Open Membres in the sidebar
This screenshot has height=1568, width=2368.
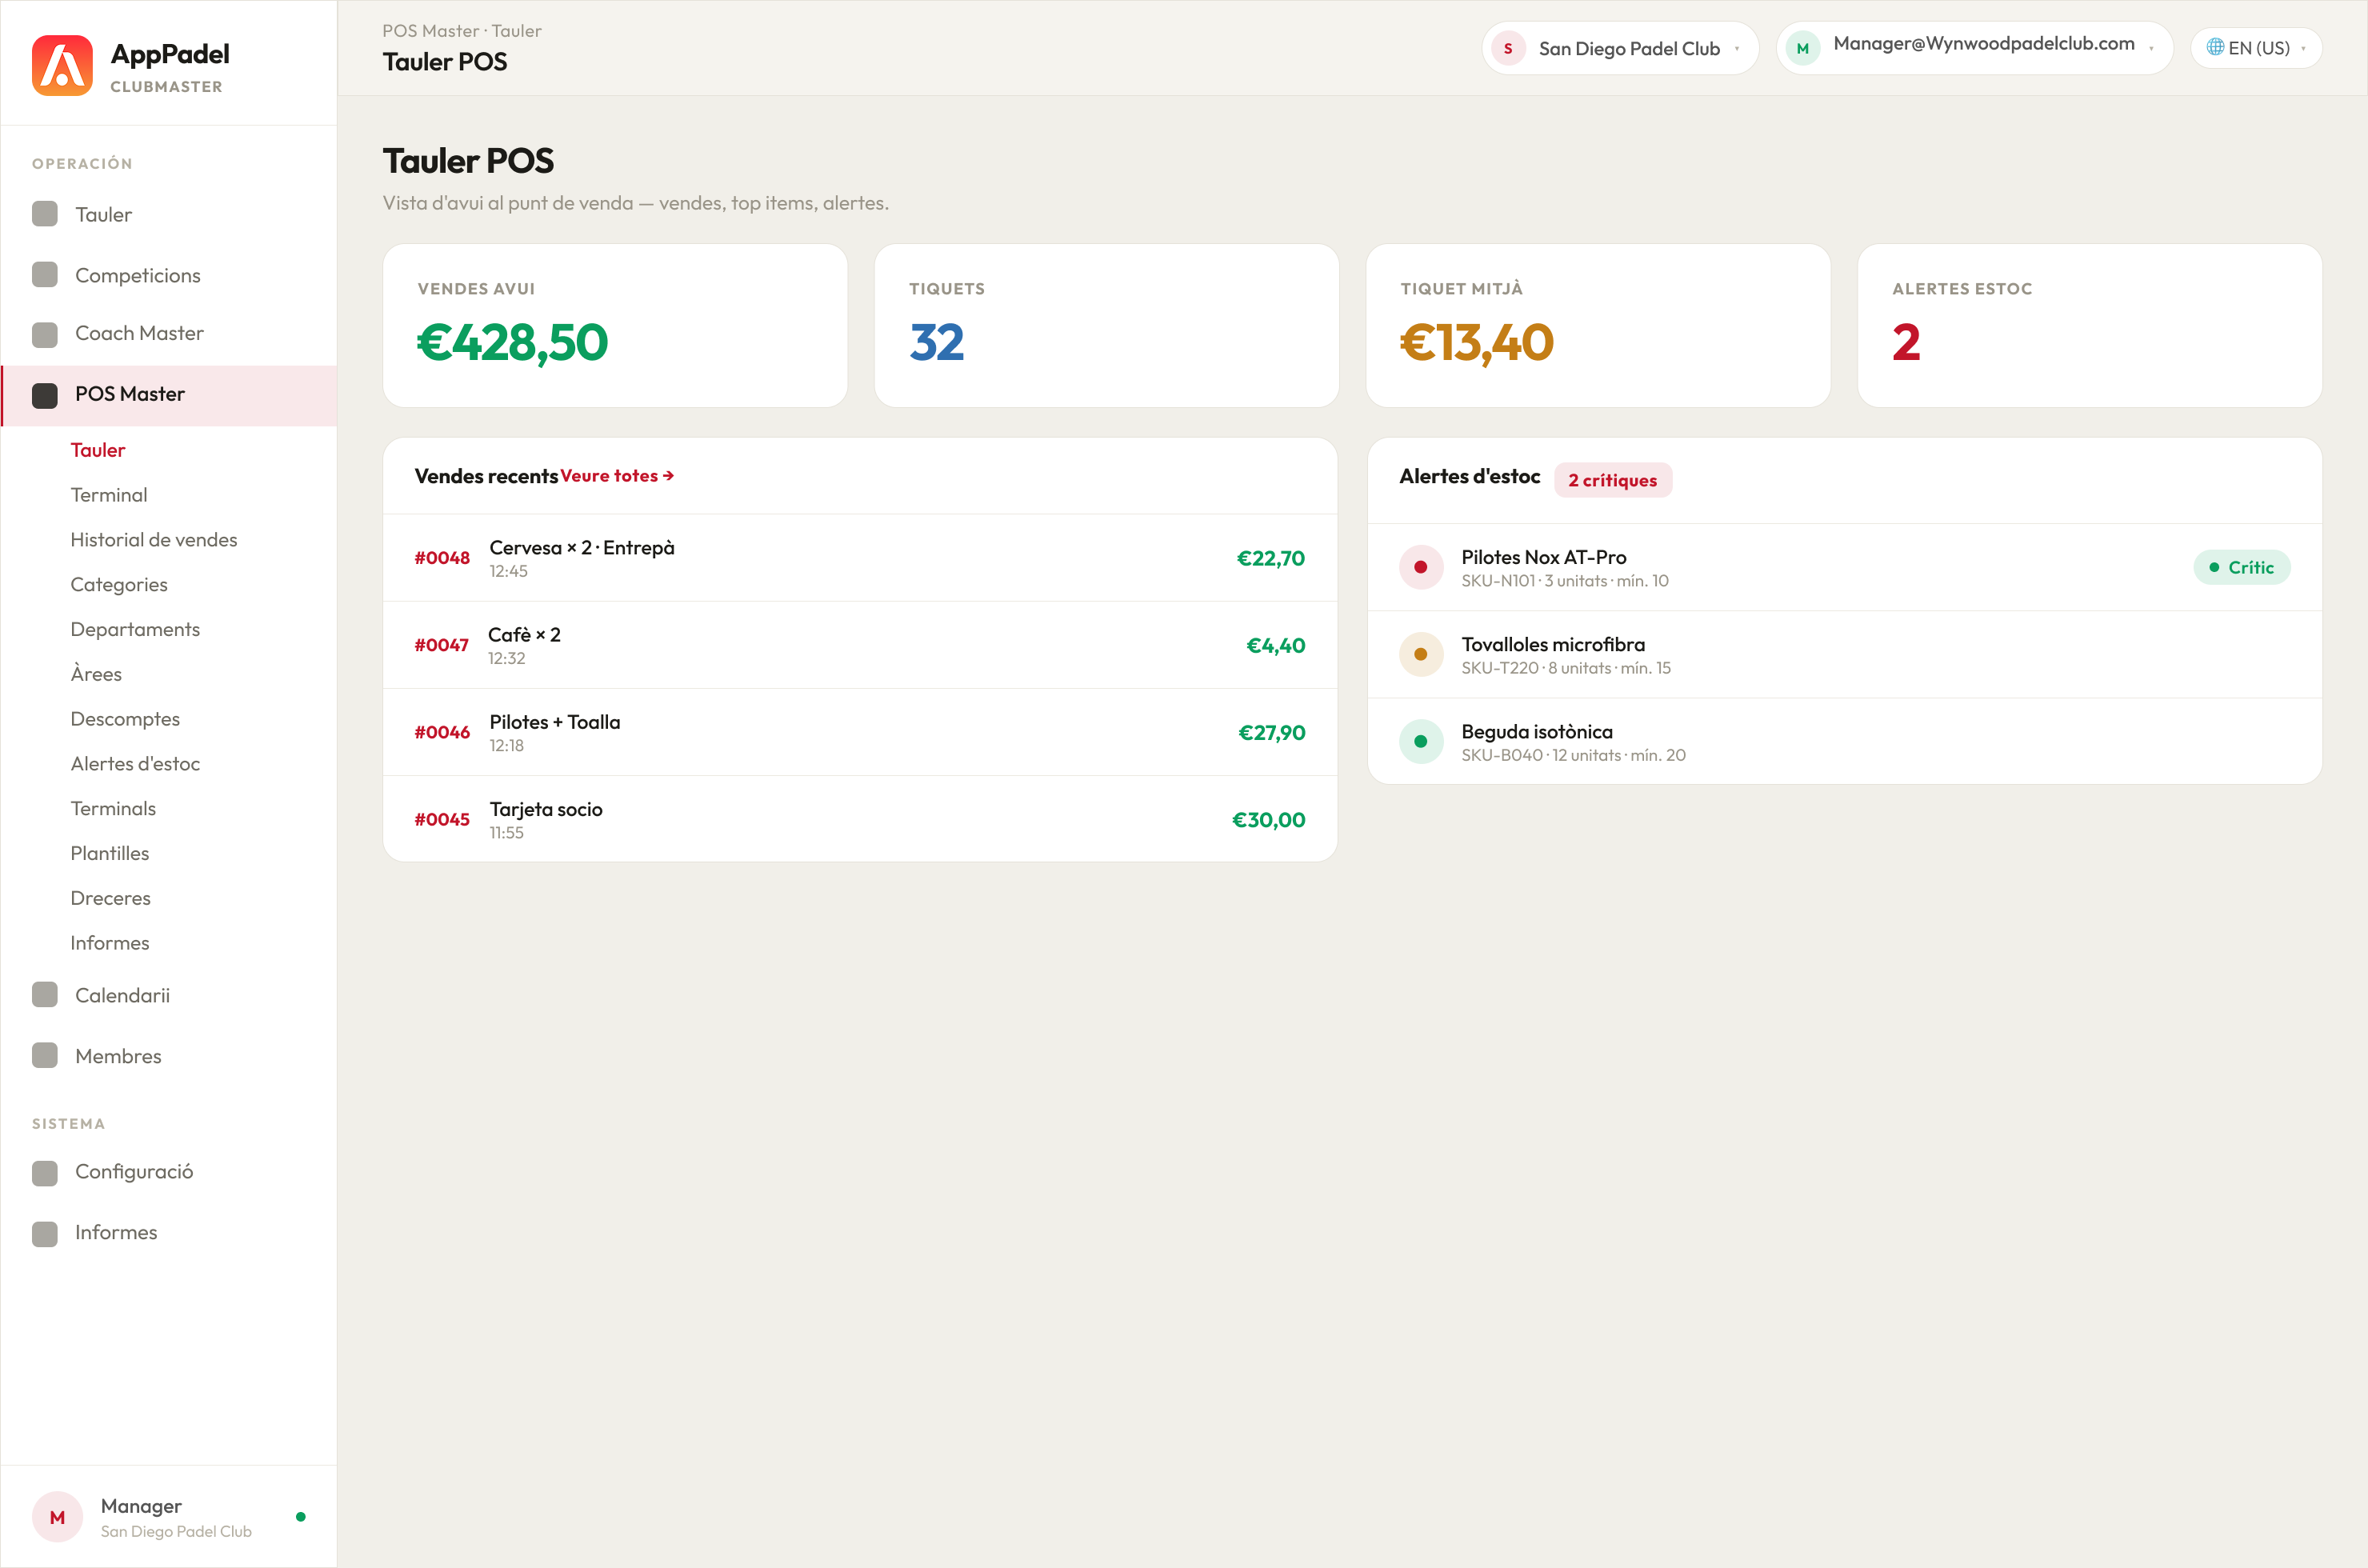(x=168, y=1056)
